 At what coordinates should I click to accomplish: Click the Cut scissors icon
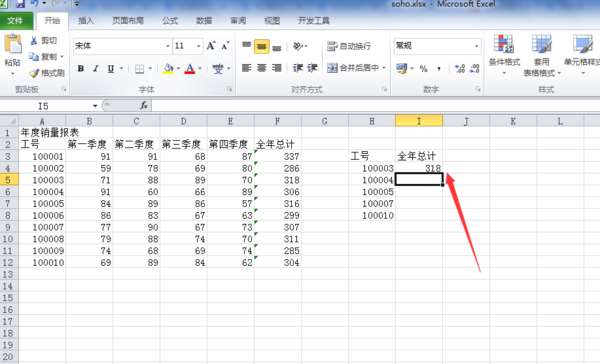coord(34,40)
